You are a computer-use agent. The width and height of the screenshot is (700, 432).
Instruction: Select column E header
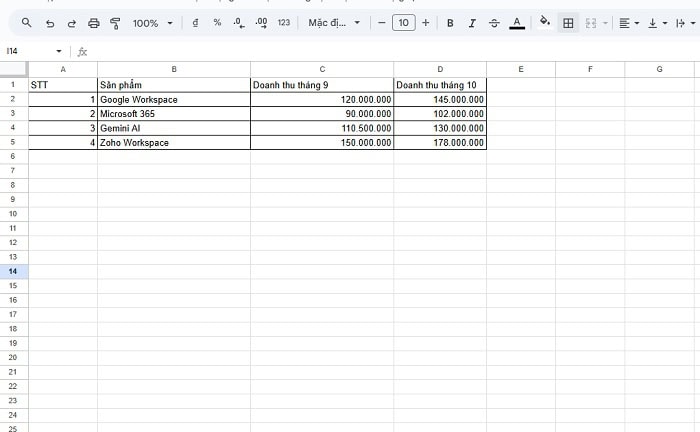521,69
